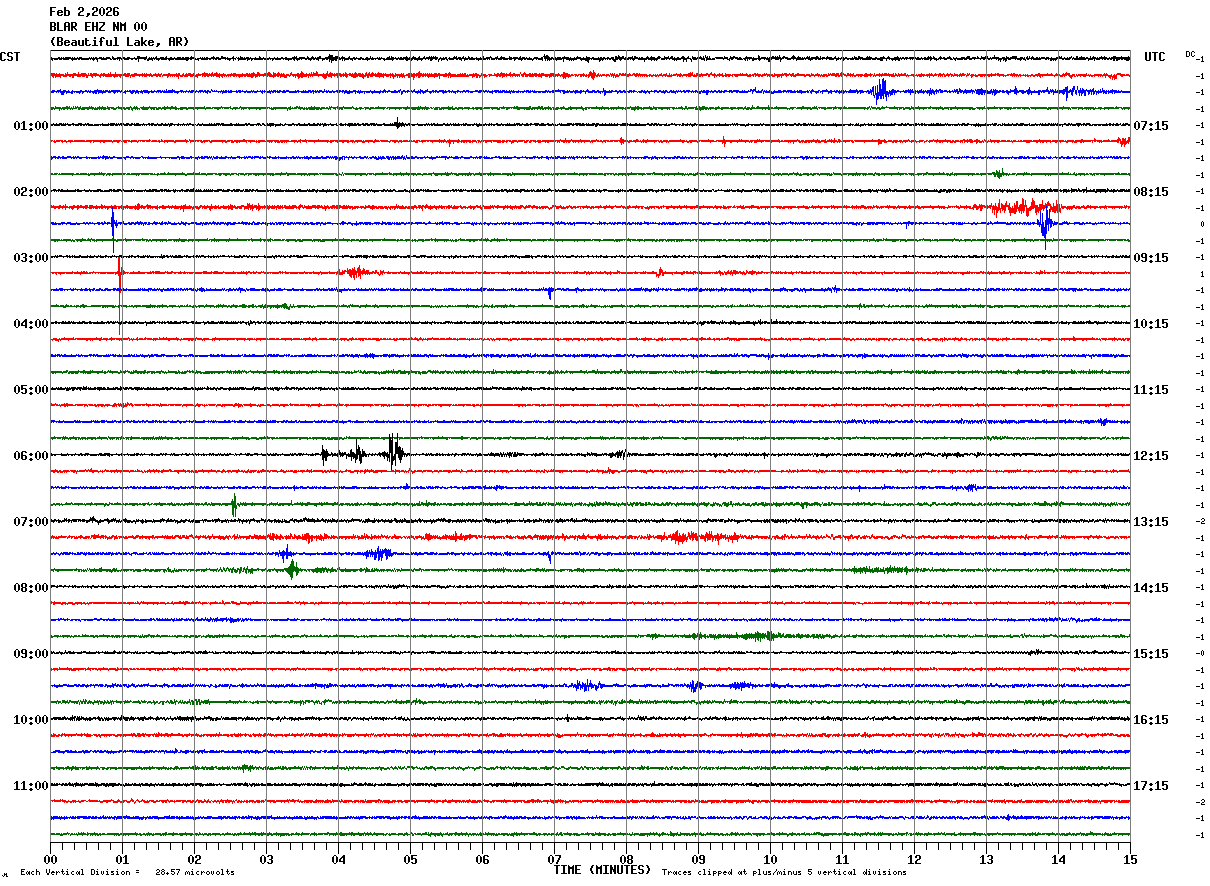The width and height of the screenshot is (1210, 886).
Task: Click the '13:15' UTC time label
Action: pyautogui.click(x=1152, y=522)
